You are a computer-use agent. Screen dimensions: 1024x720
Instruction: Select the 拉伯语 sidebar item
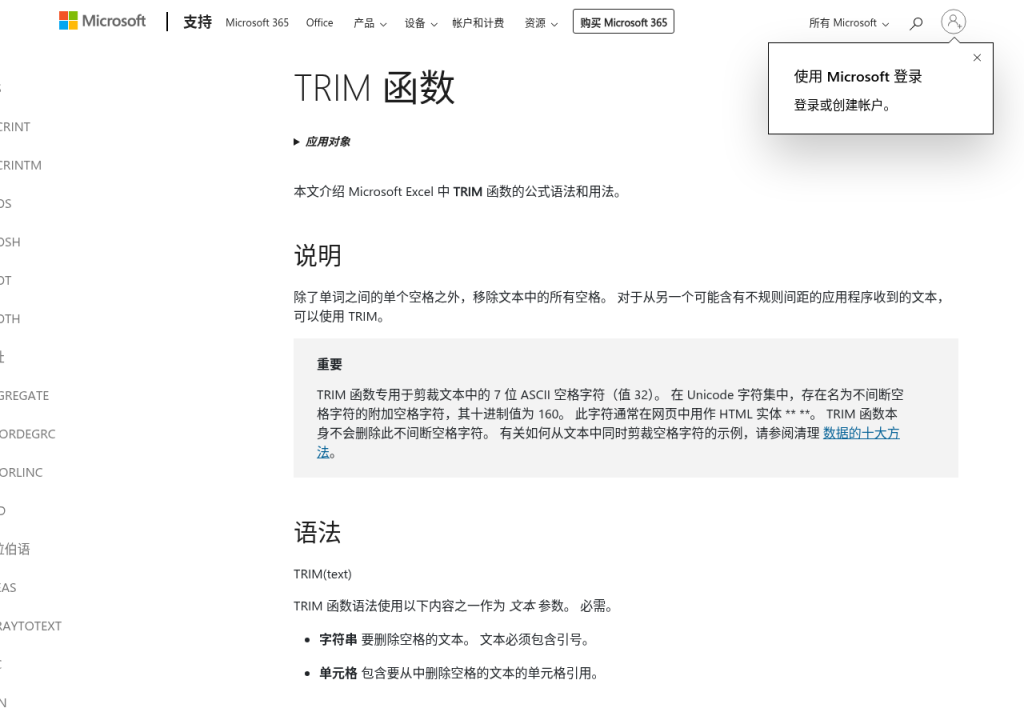pos(15,549)
